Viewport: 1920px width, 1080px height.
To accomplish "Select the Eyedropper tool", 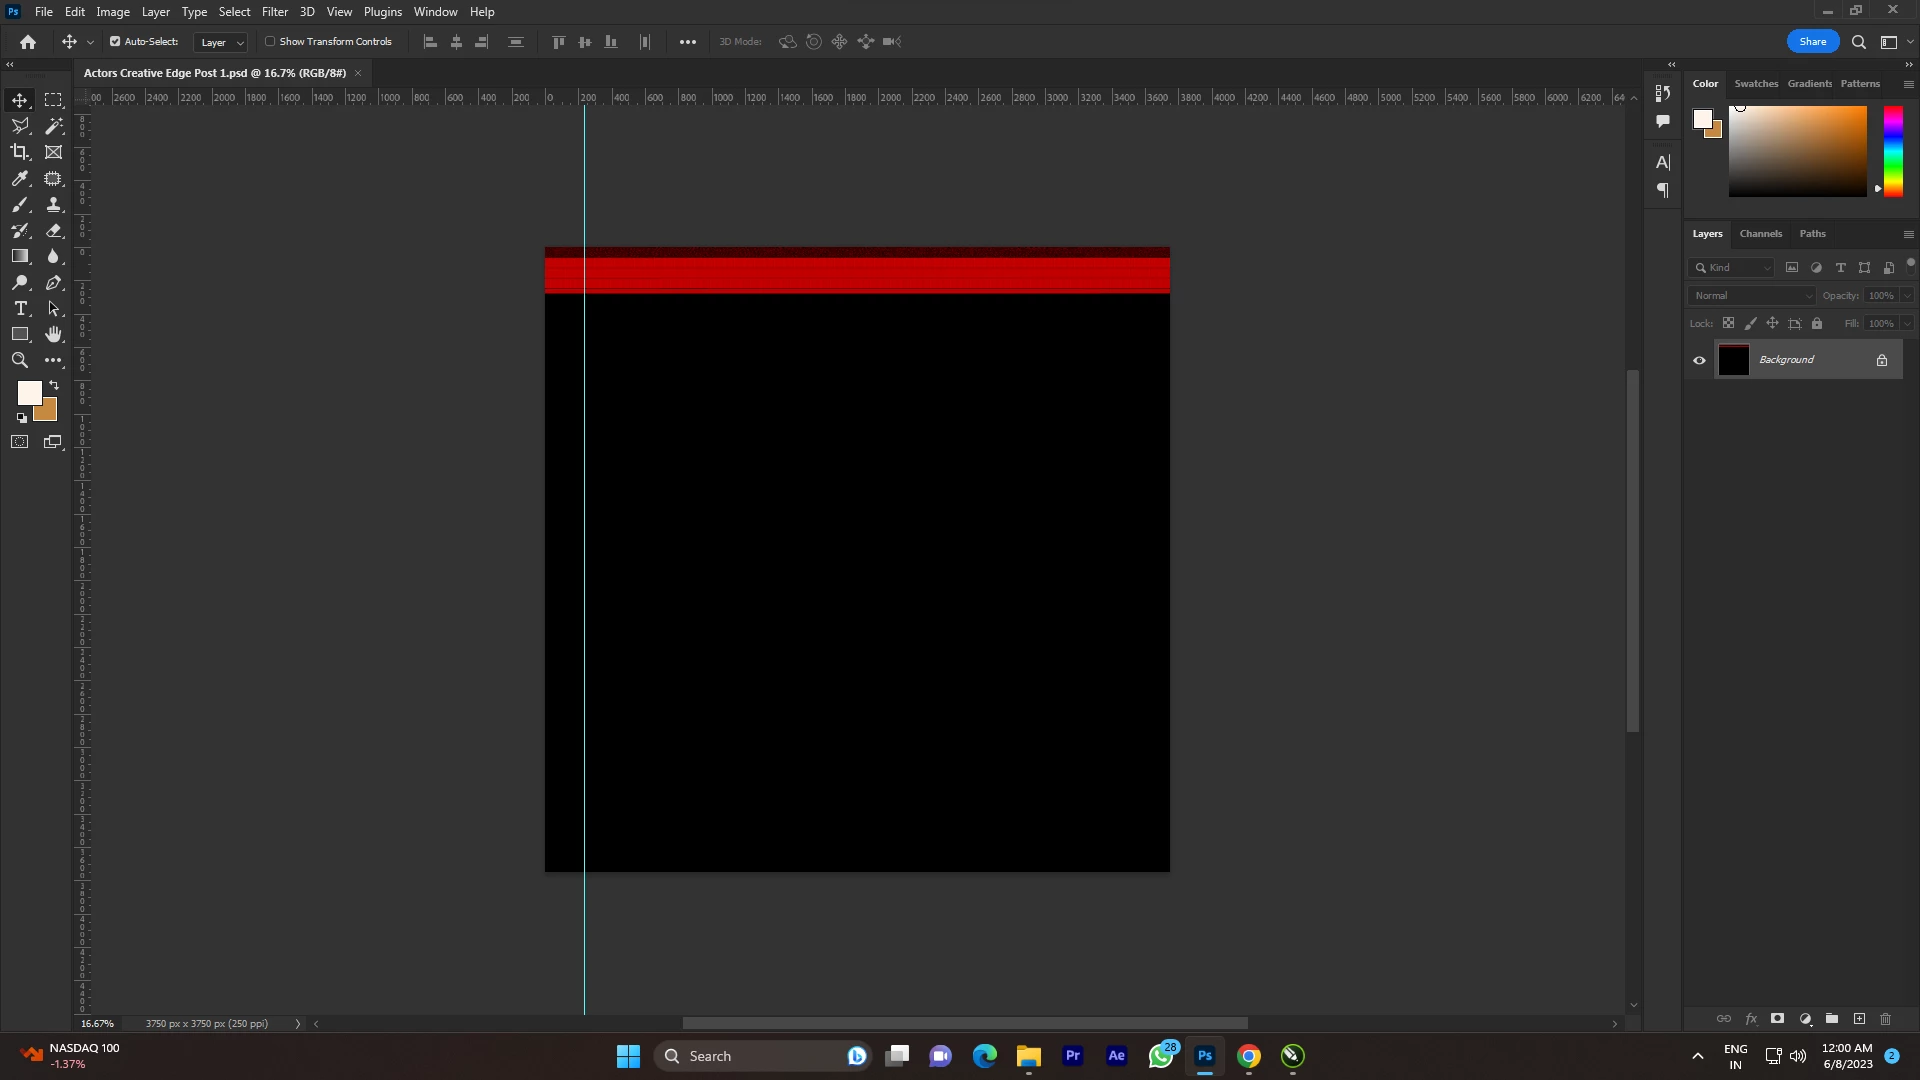I will [x=20, y=178].
